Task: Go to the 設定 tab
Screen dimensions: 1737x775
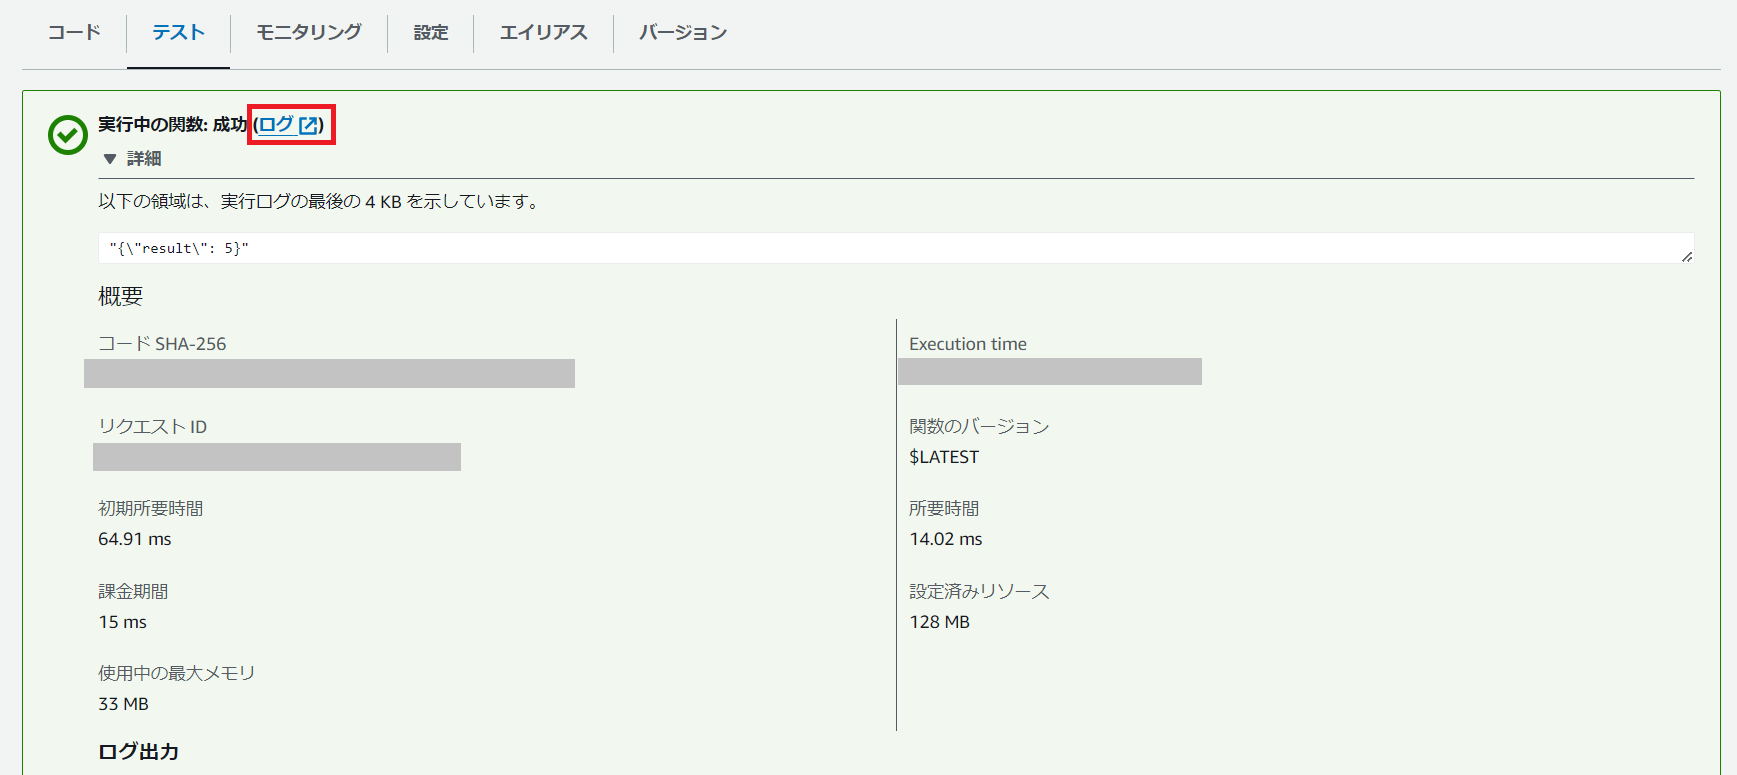Action: (x=431, y=33)
